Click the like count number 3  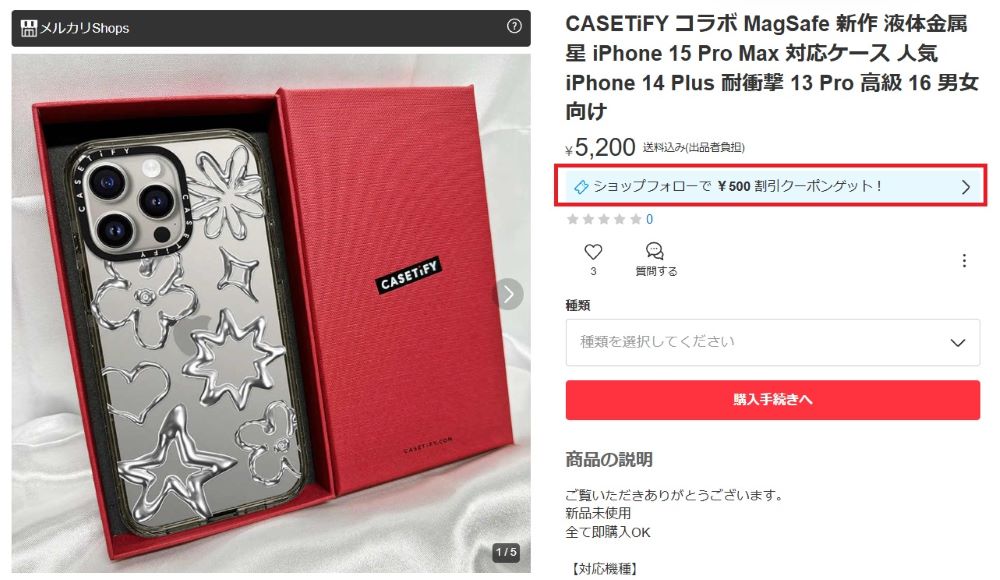pyautogui.click(x=593, y=271)
